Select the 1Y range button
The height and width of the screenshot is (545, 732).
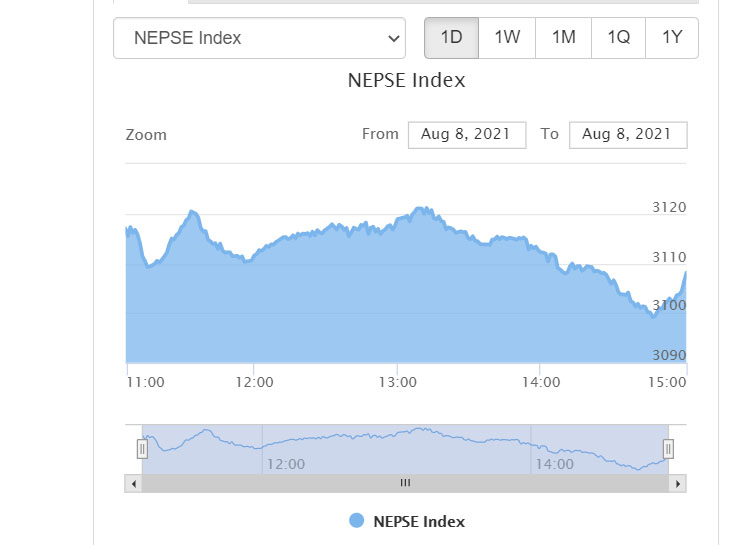(x=672, y=38)
